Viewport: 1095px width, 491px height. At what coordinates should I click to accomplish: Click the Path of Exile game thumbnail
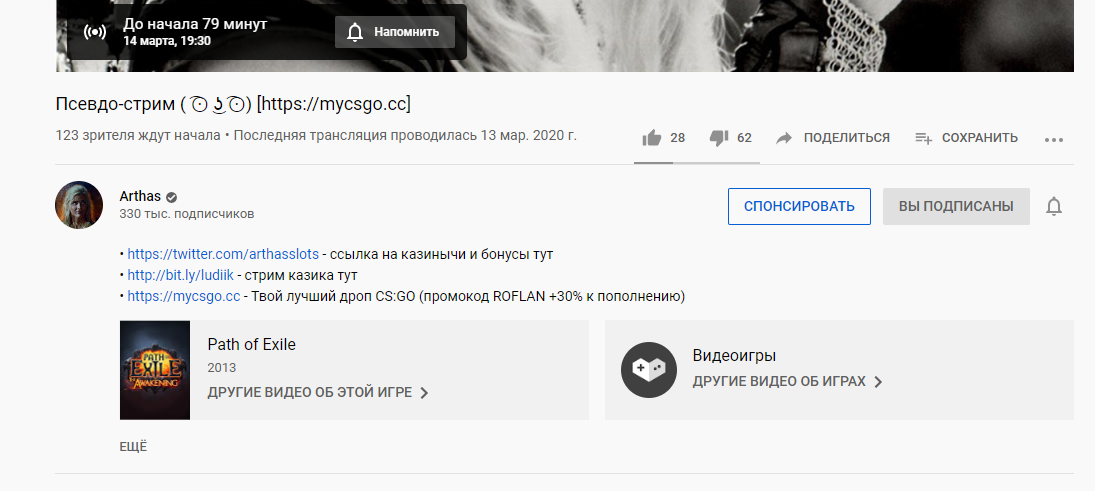(155, 369)
